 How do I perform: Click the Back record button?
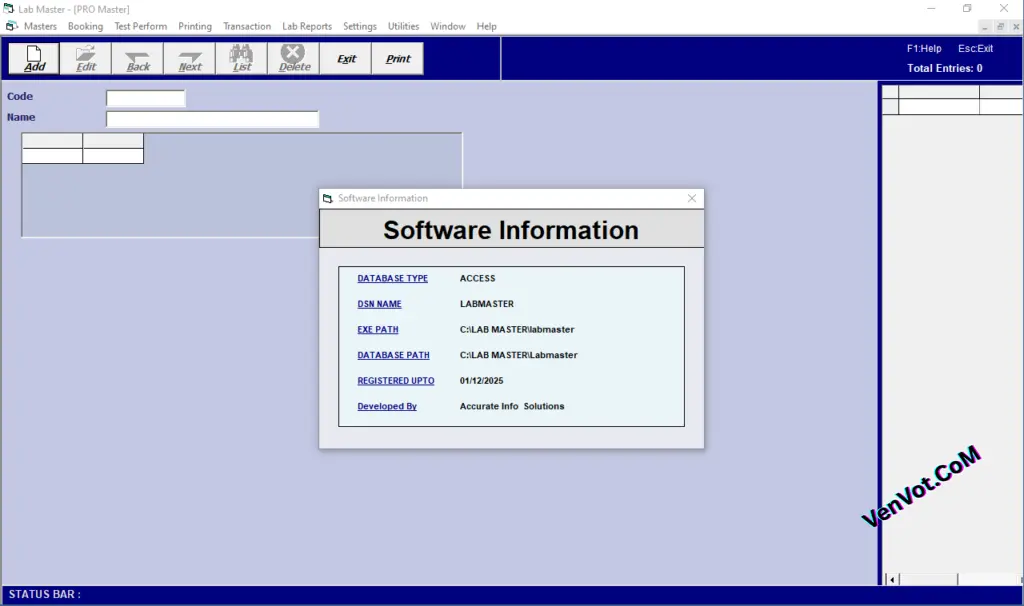[x=138, y=59]
